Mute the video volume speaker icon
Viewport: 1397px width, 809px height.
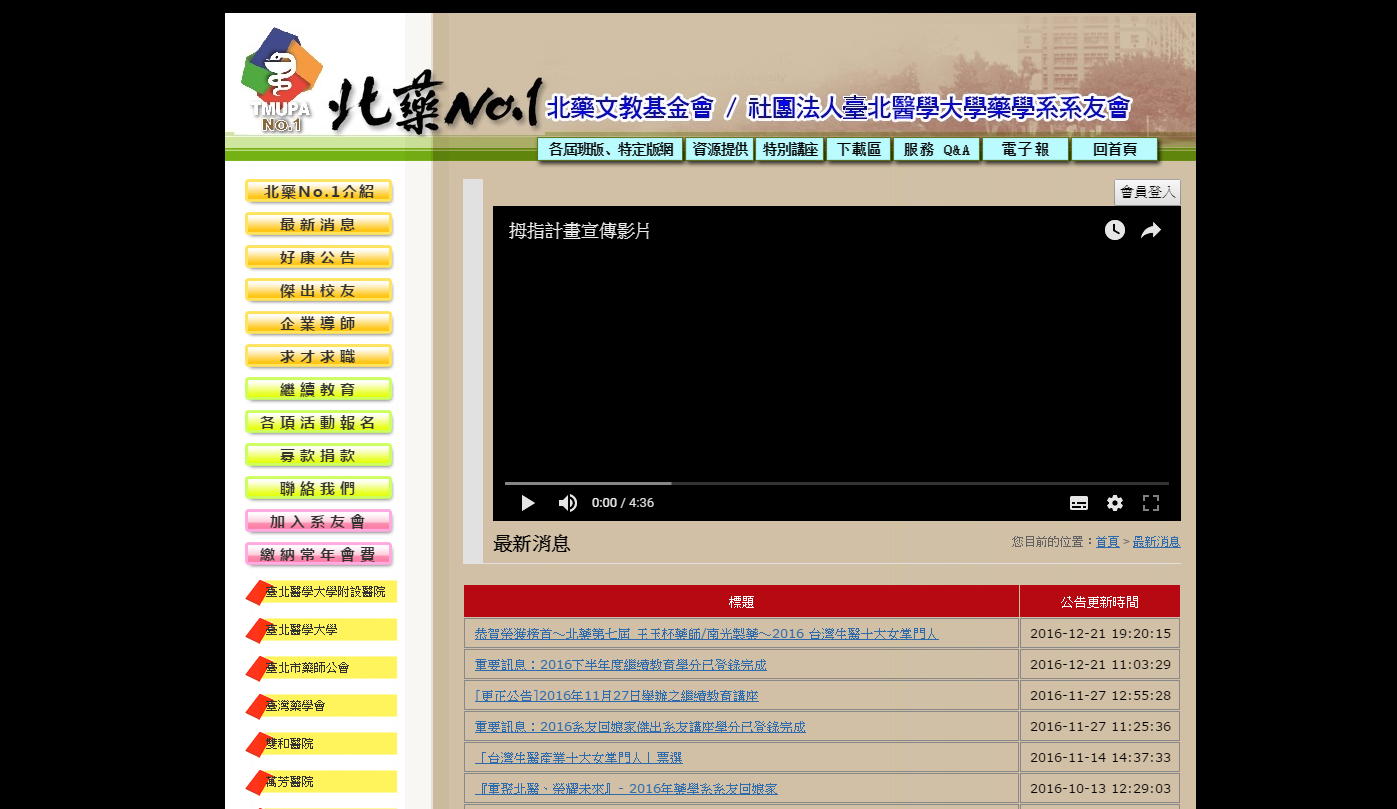568,503
